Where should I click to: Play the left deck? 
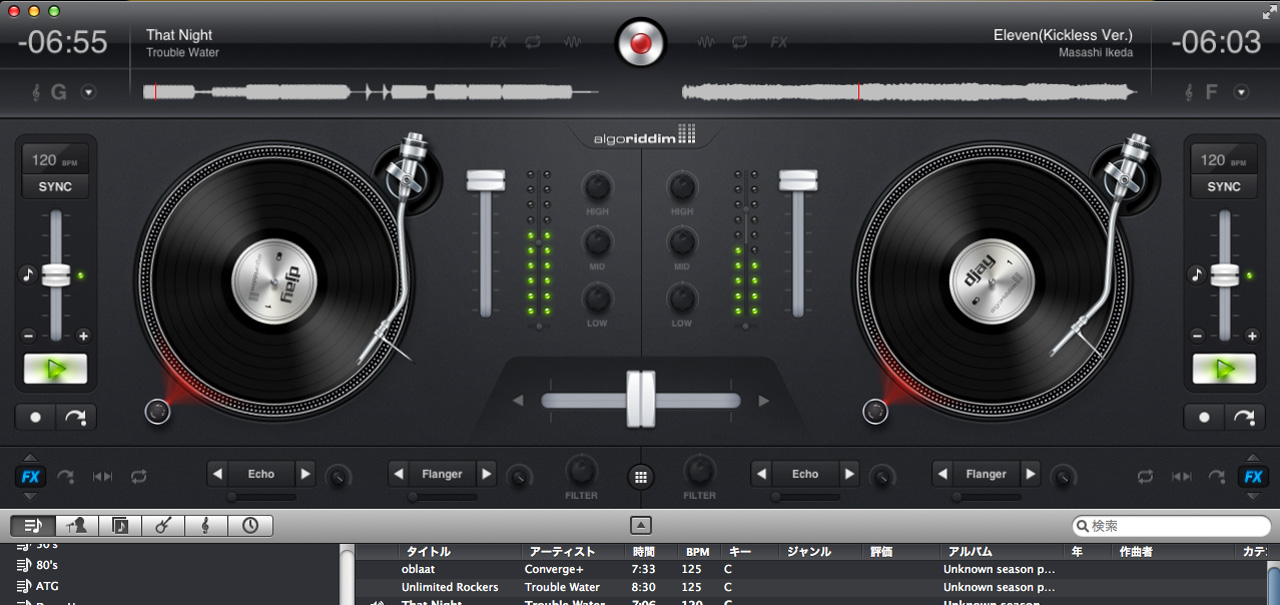tap(56, 369)
